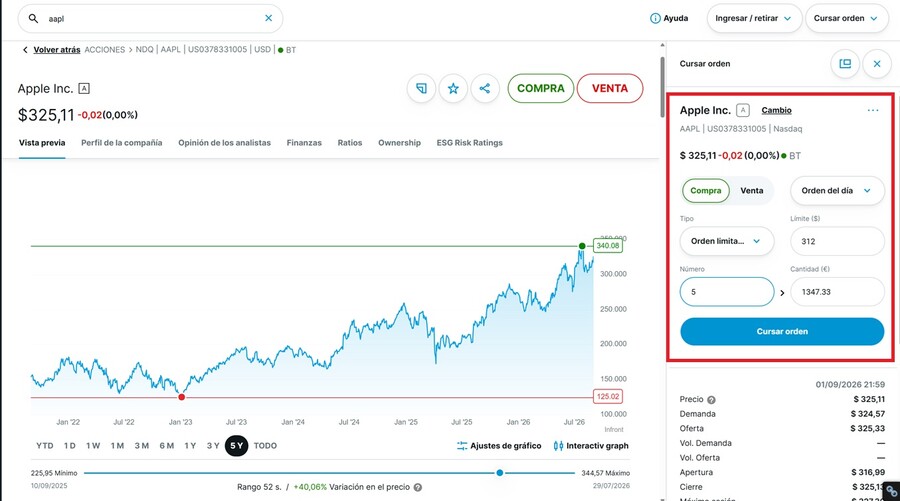Open Ayuda help
Screen dimensions: 900x501
[x=669, y=18]
